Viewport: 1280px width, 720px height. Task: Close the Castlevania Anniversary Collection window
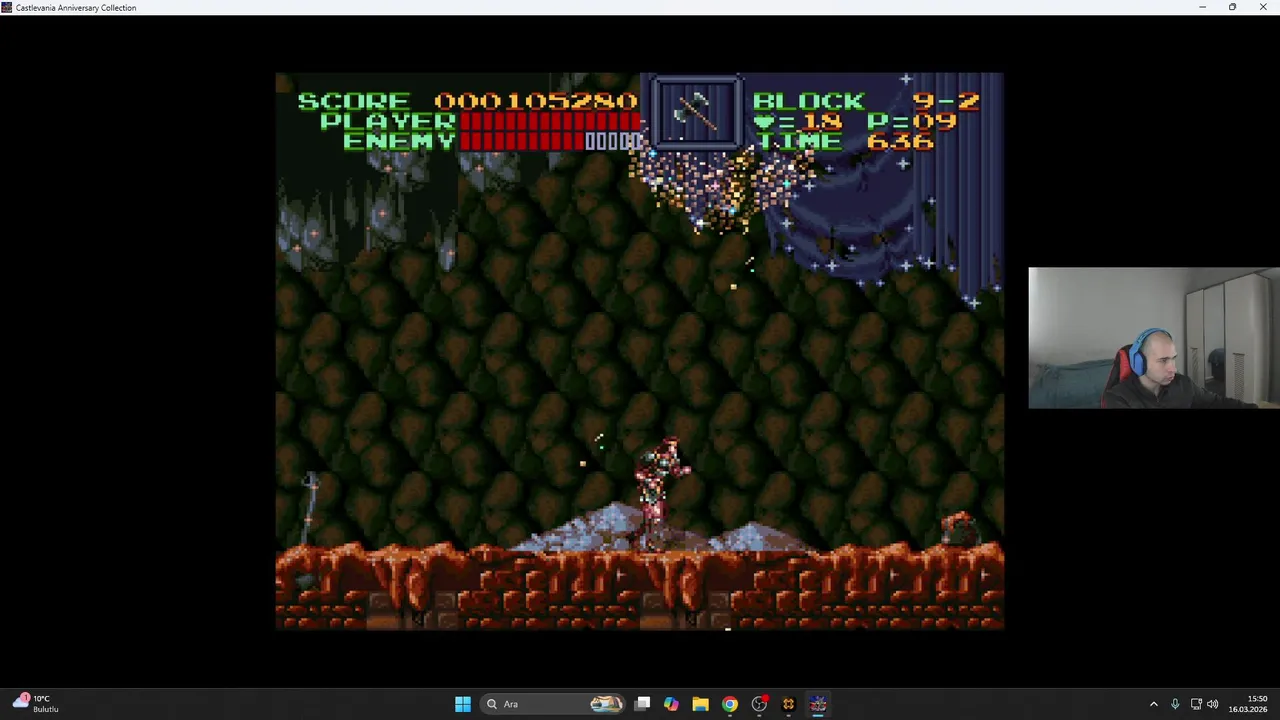coord(1263,7)
